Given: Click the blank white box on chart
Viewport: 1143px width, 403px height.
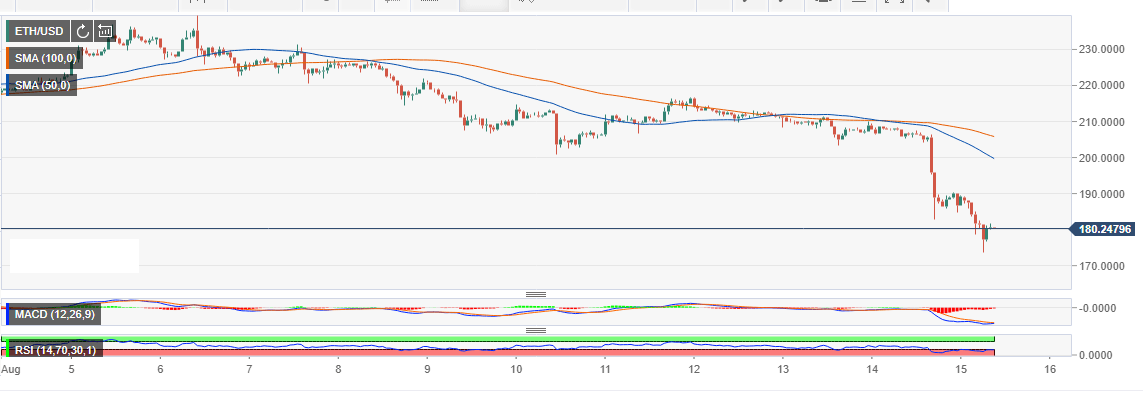Looking at the screenshot, I should coord(74,255).
